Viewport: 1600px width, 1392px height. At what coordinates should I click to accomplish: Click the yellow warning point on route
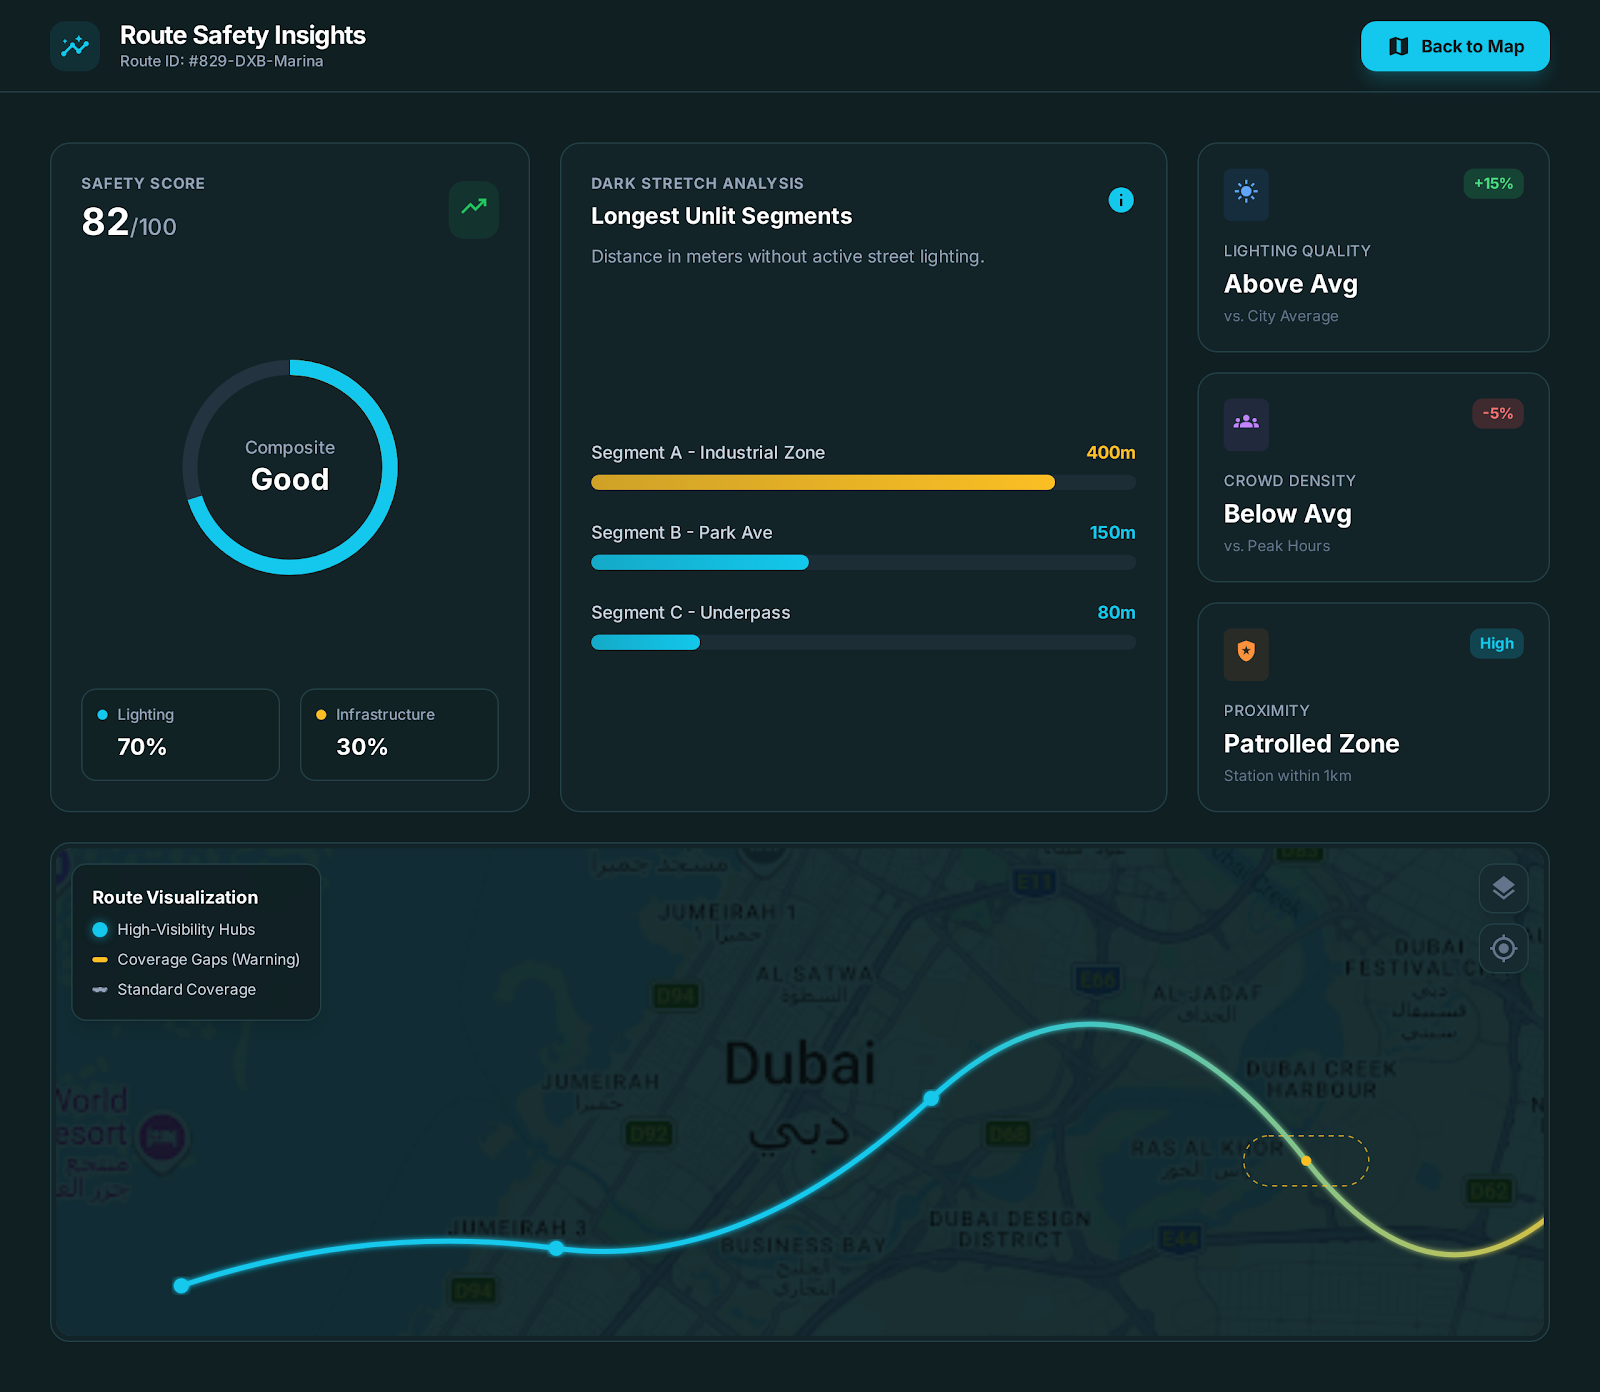(1306, 1161)
